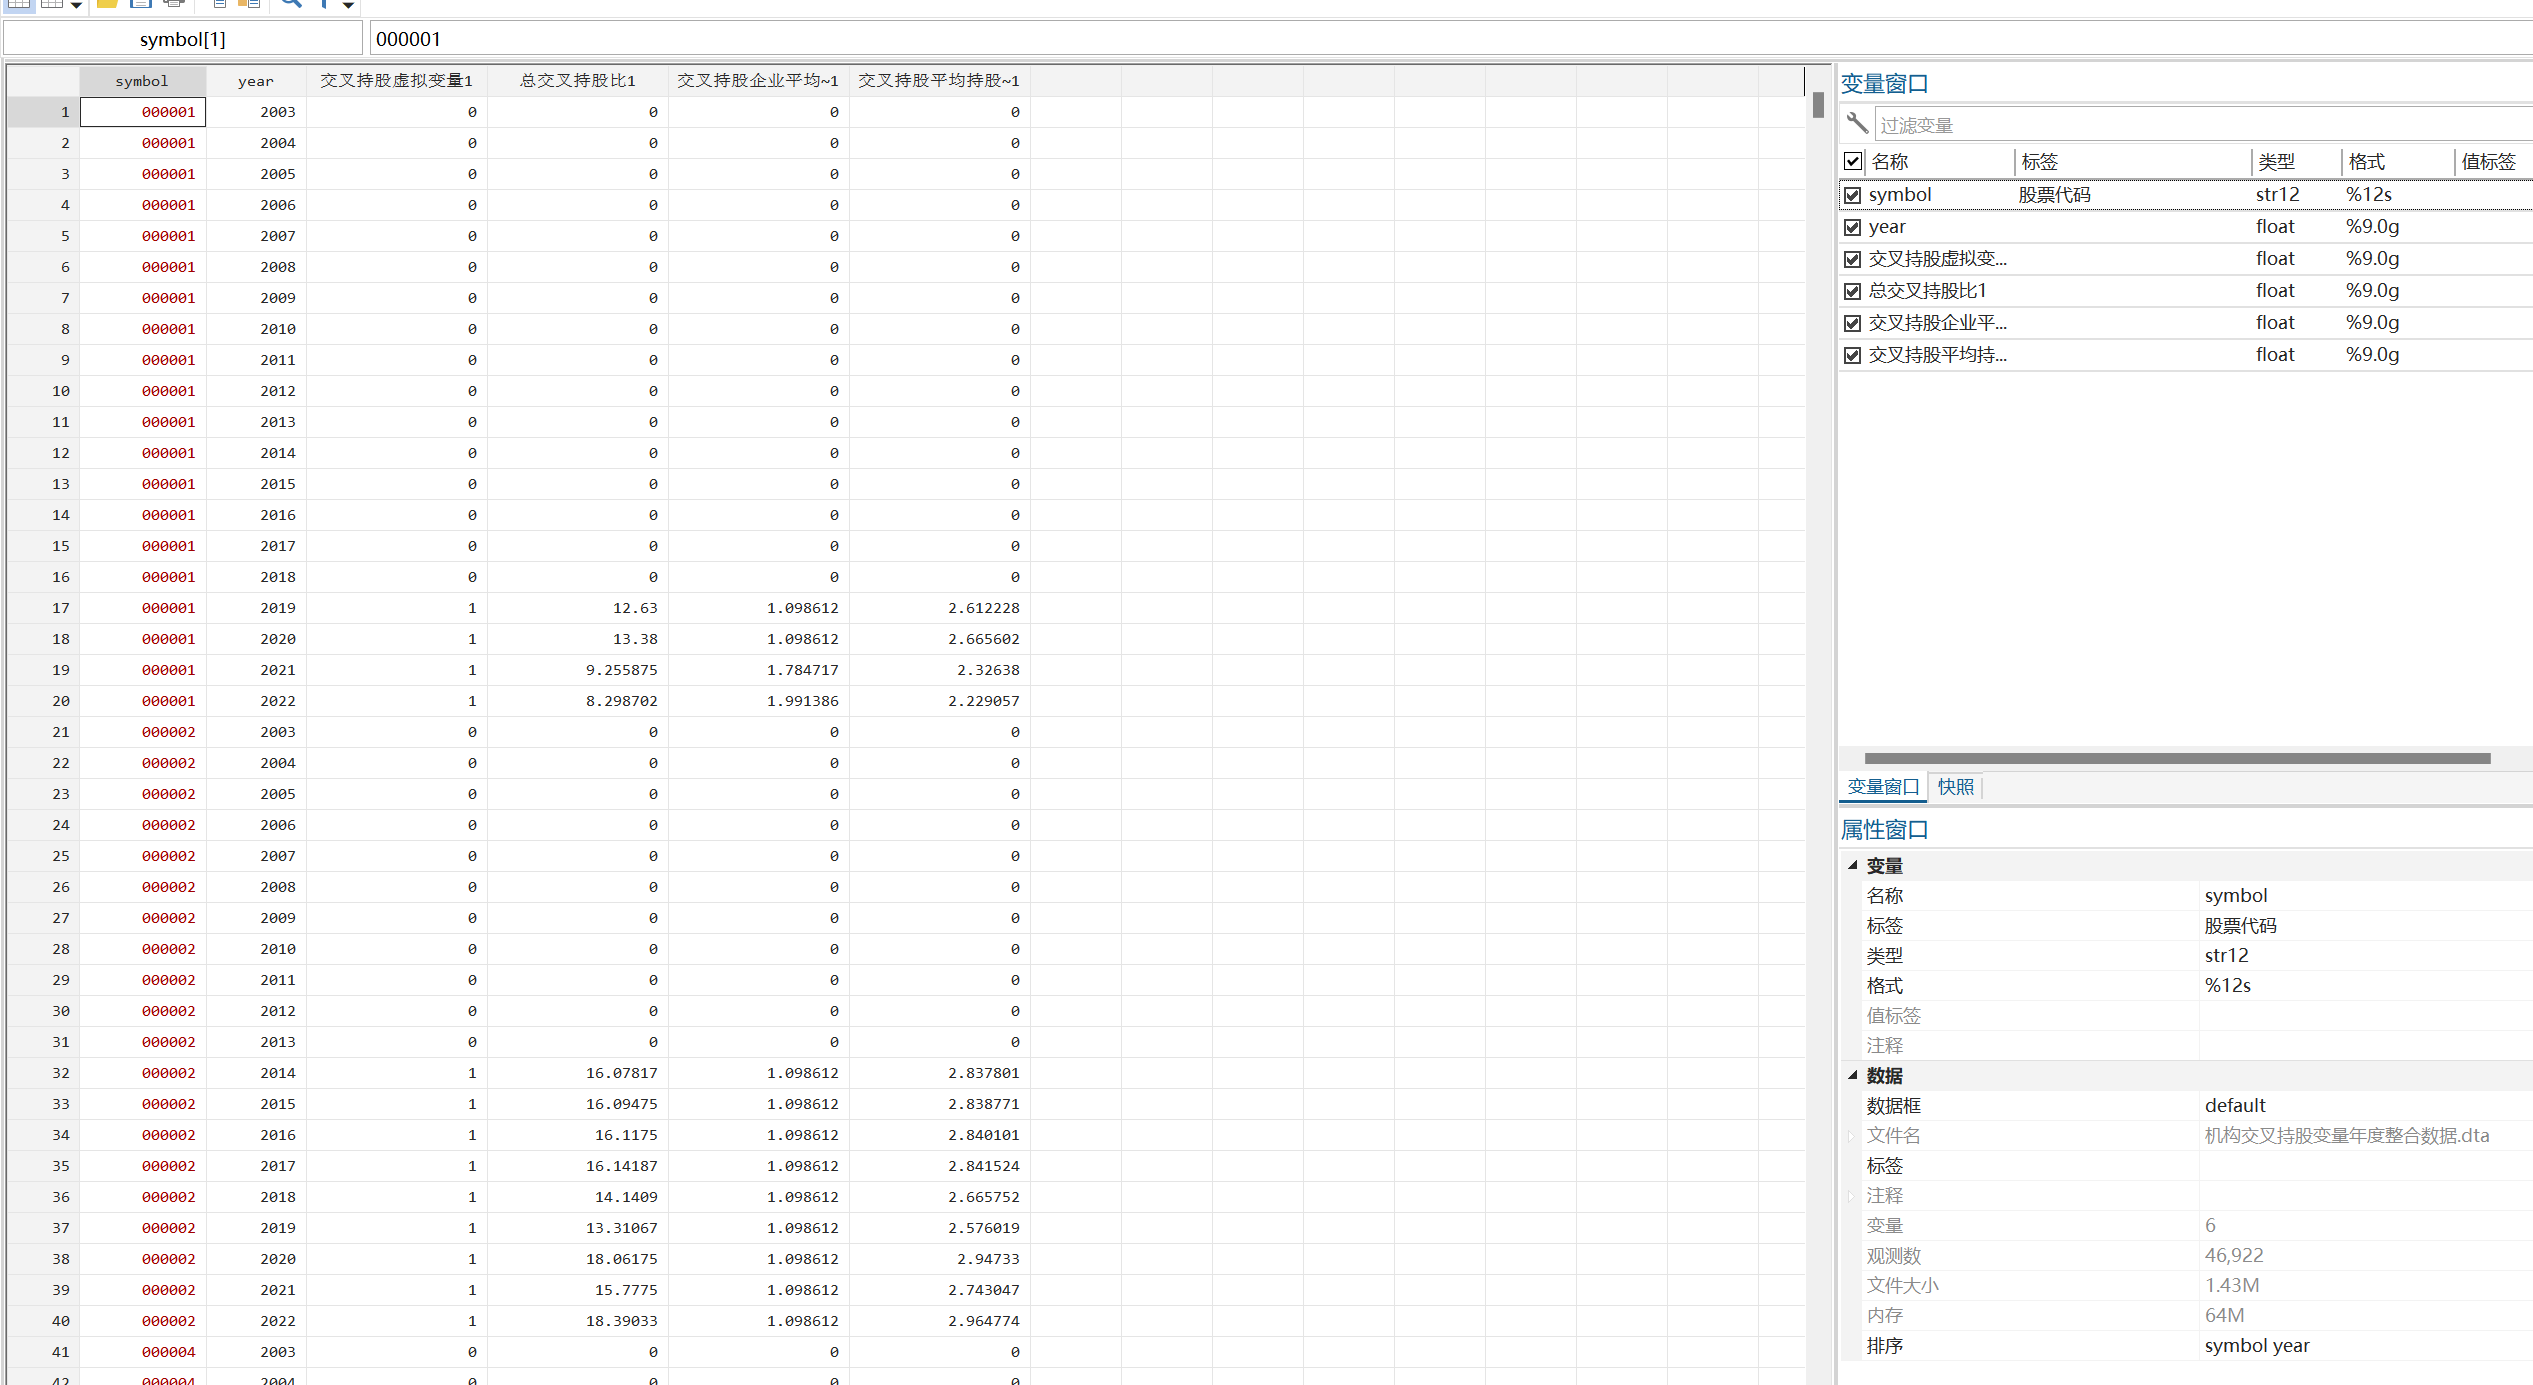Click the year column header
The width and height of the screenshot is (2533, 1385).
click(255, 81)
